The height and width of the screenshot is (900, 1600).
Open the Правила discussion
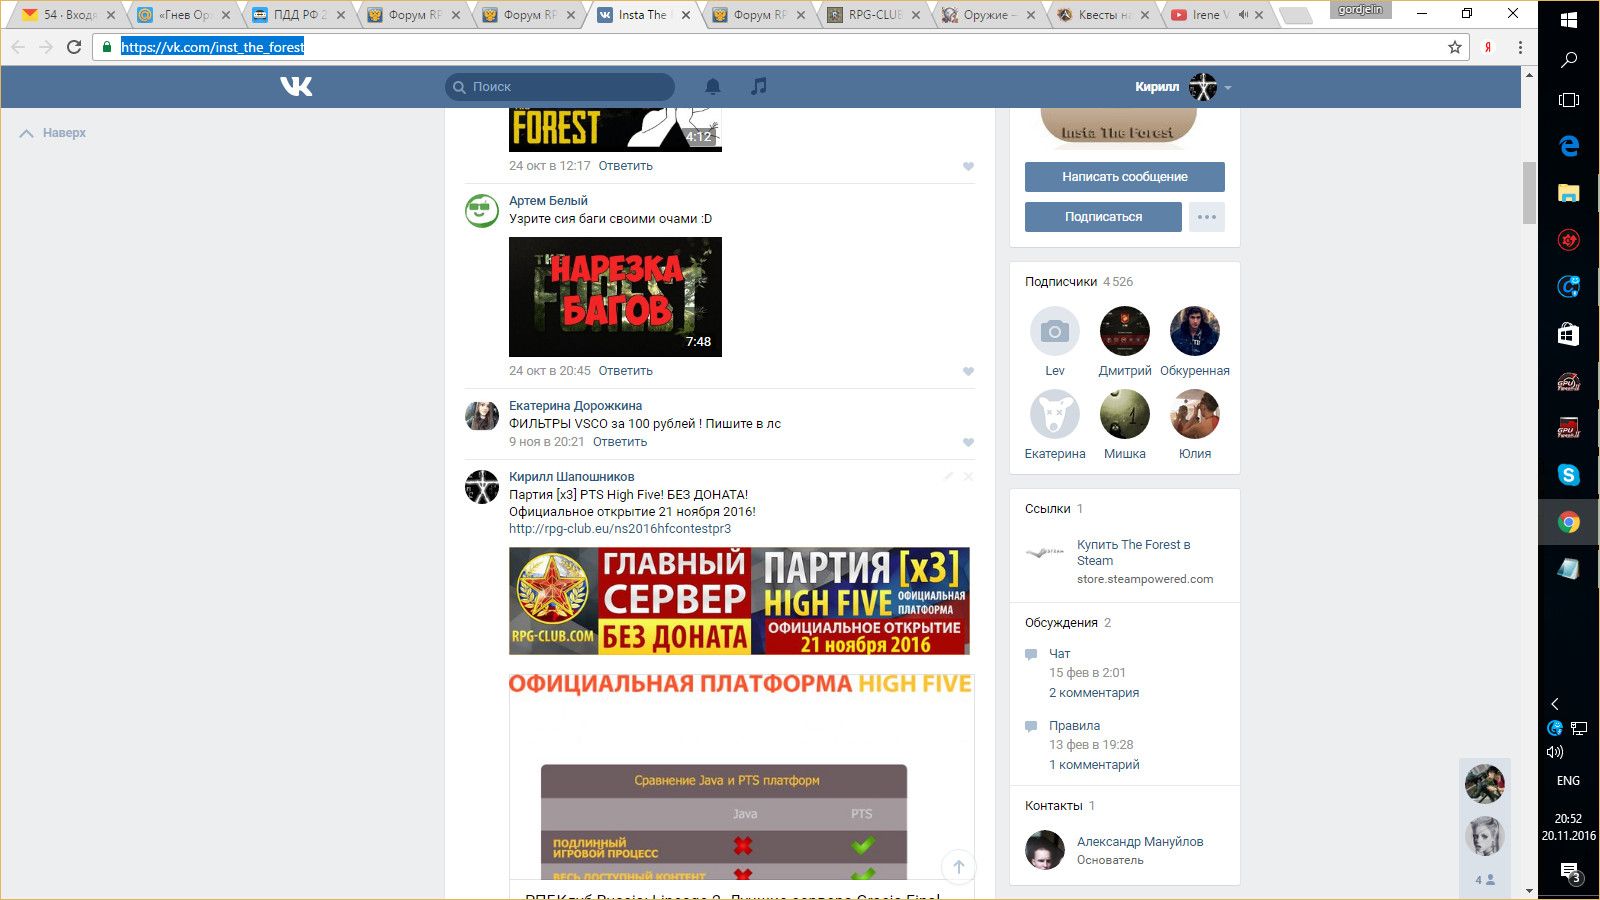(x=1074, y=726)
